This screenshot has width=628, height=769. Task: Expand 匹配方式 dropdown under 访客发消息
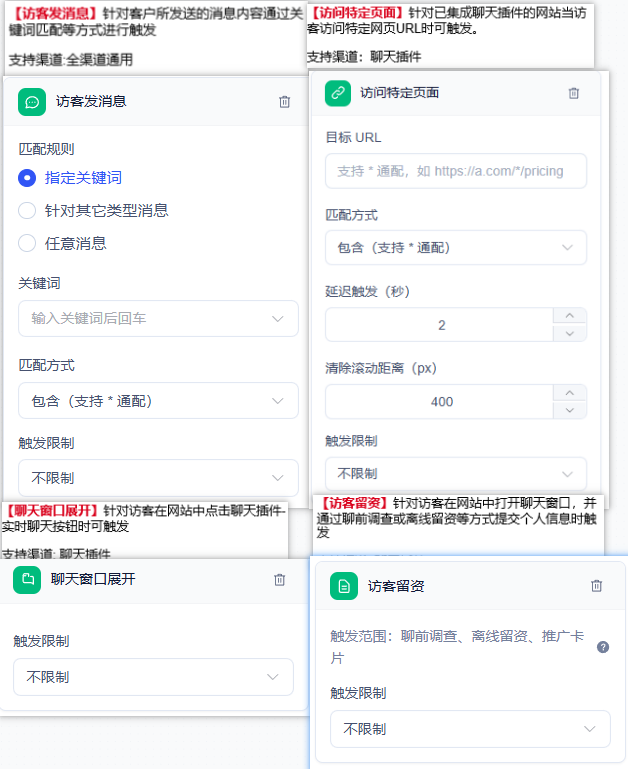158,401
